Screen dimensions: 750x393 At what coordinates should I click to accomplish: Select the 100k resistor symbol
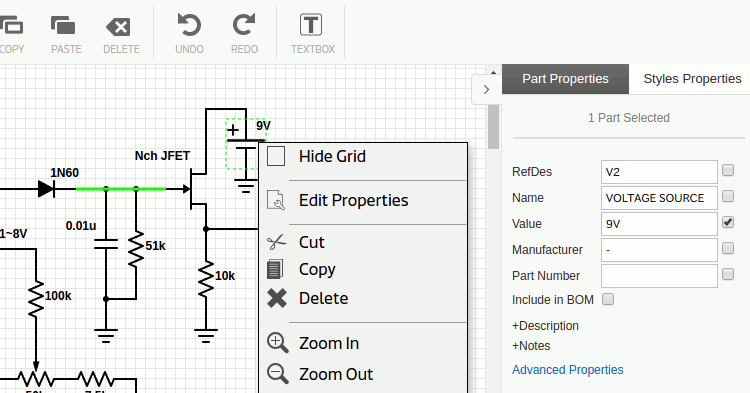(x=36, y=299)
